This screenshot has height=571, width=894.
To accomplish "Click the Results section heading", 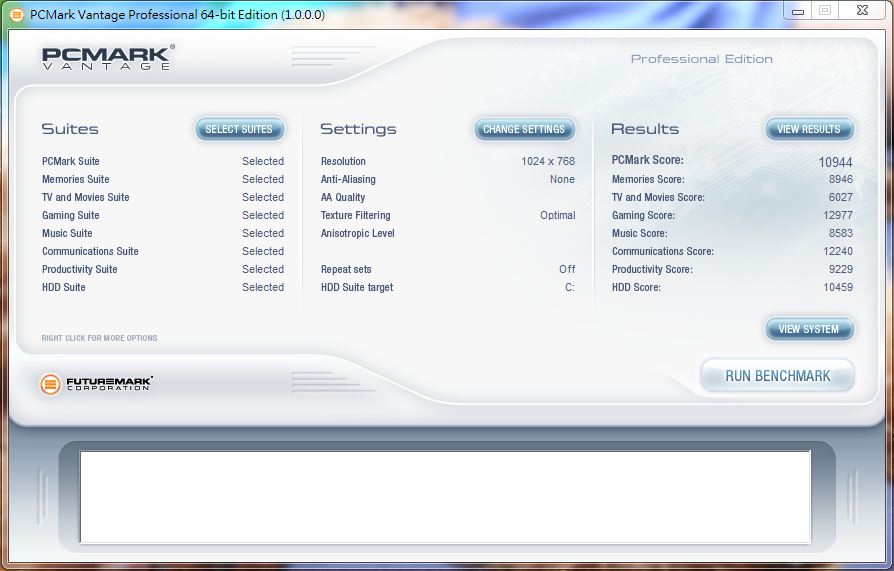I will [x=645, y=129].
